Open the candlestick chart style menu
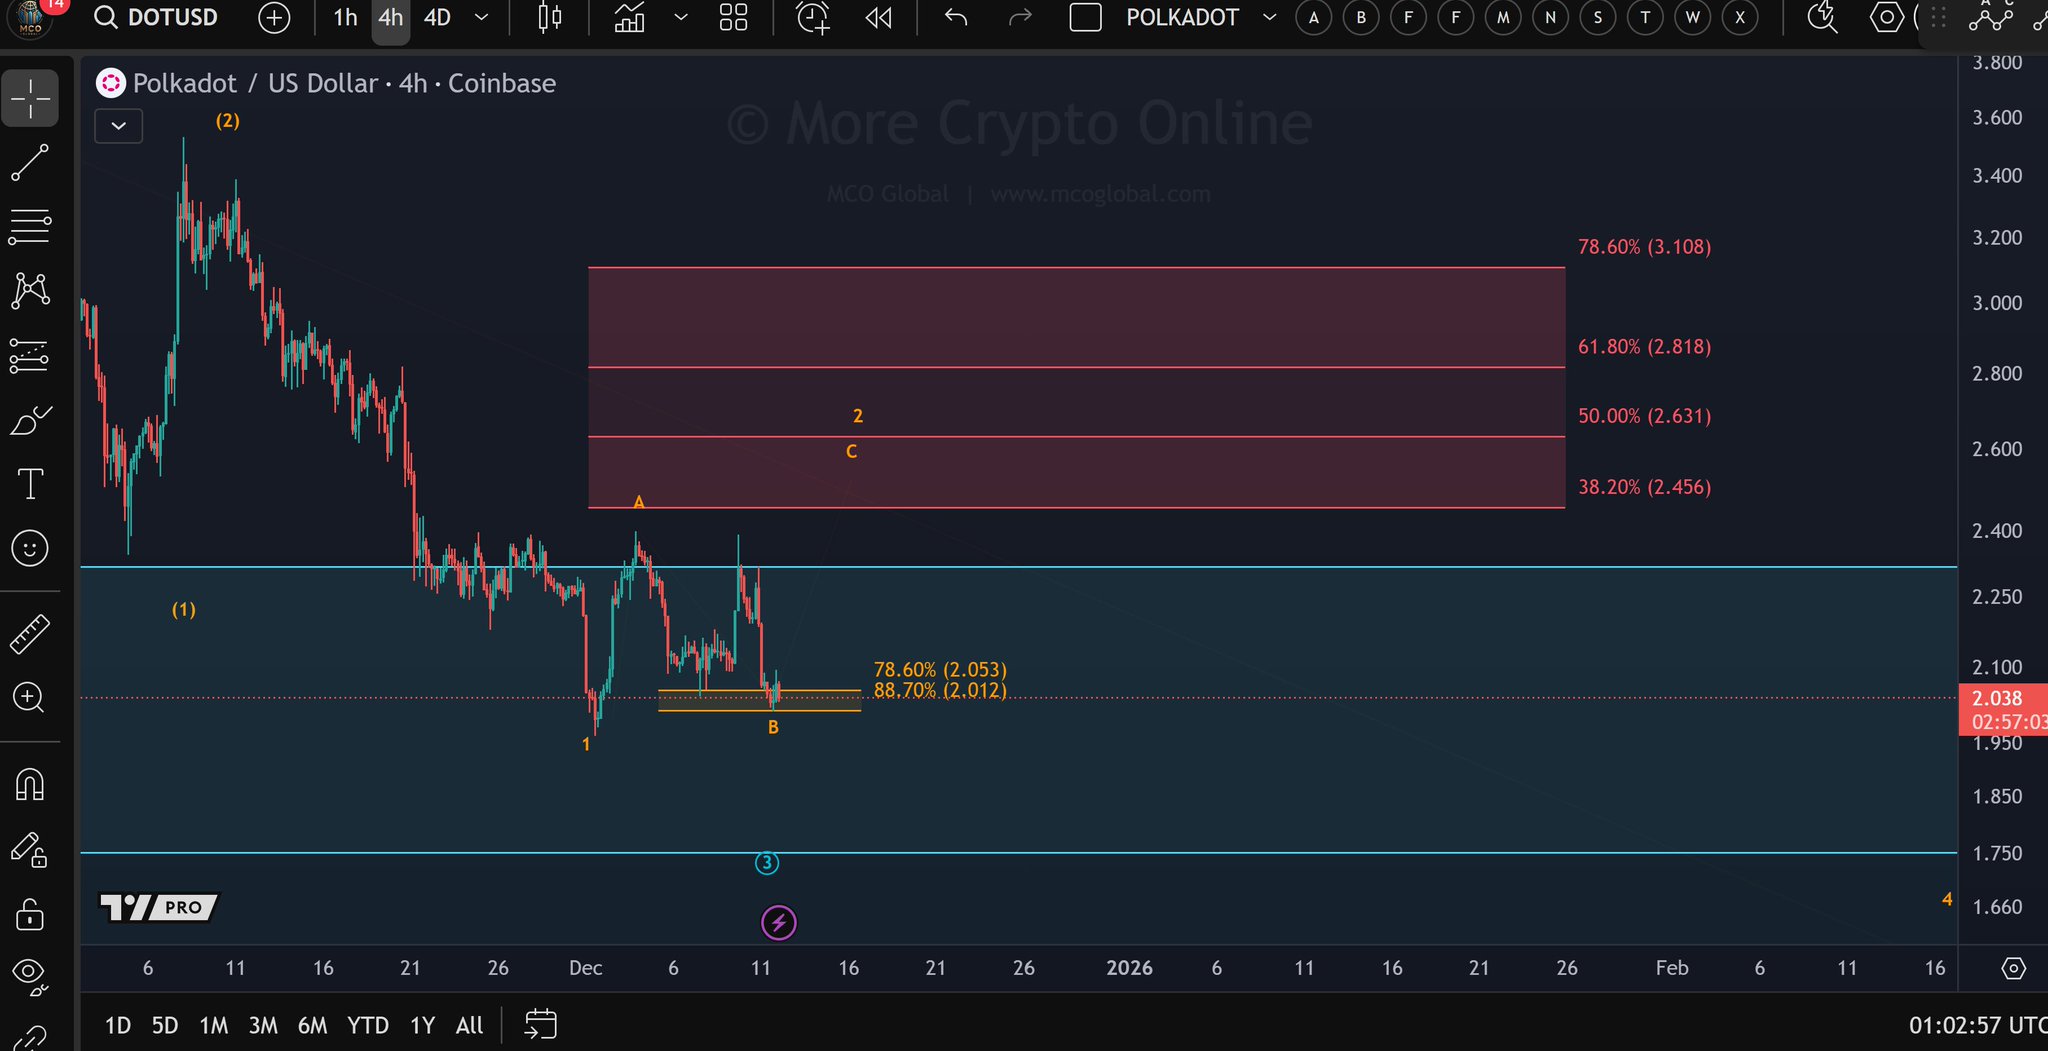 [x=550, y=18]
